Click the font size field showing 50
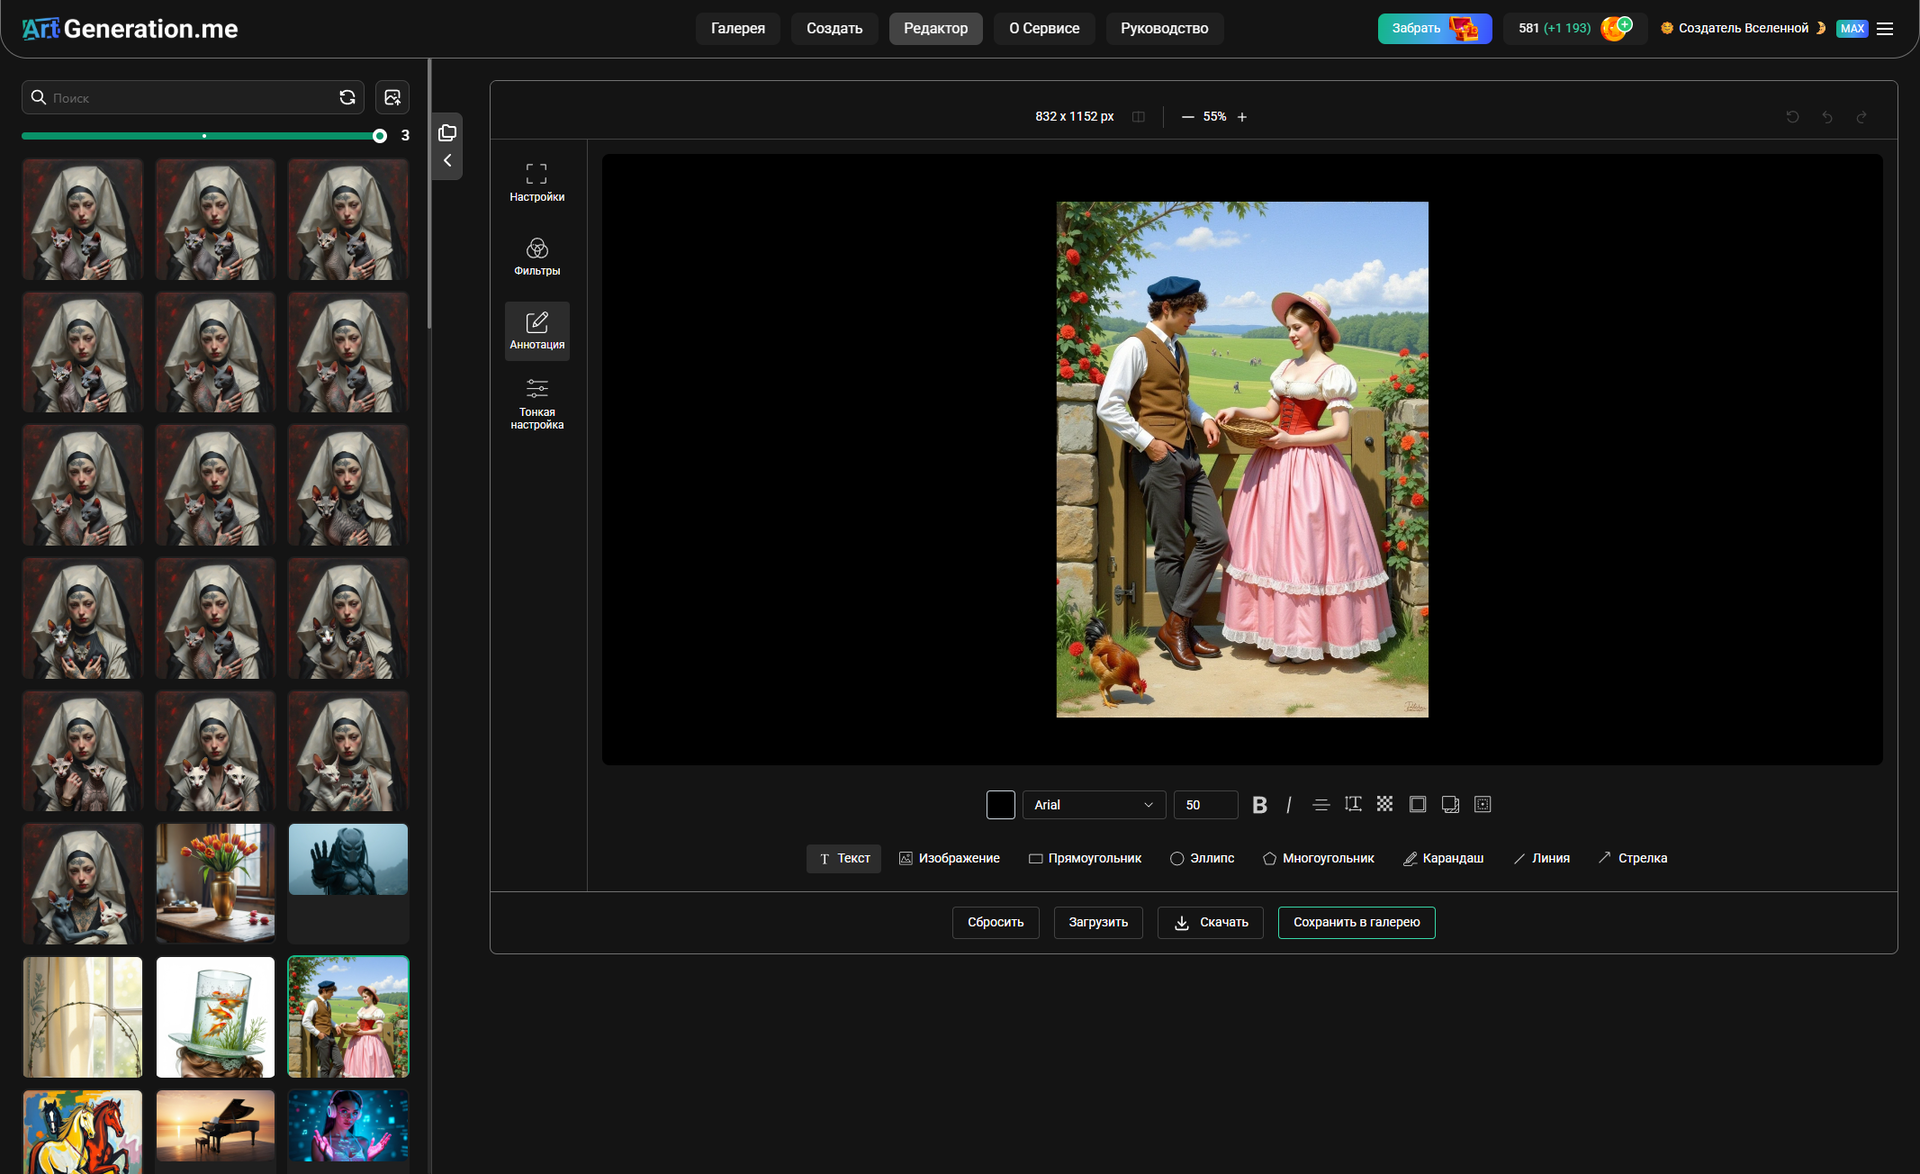 tap(1205, 805)
